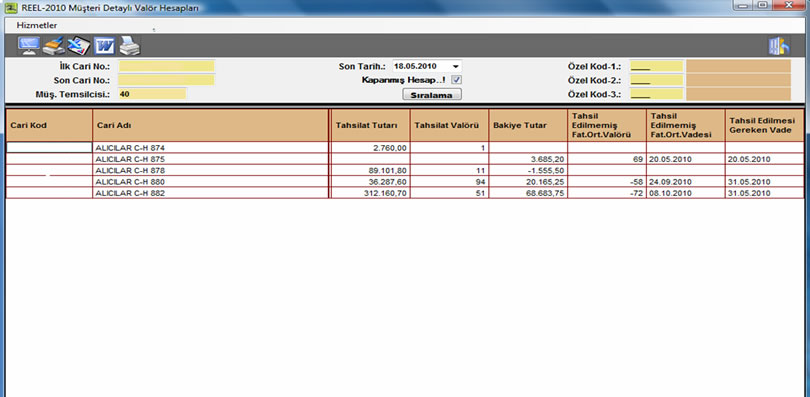Click the Tahsilat Tutarı column header
Screen dimensions: 810x397
370,125
